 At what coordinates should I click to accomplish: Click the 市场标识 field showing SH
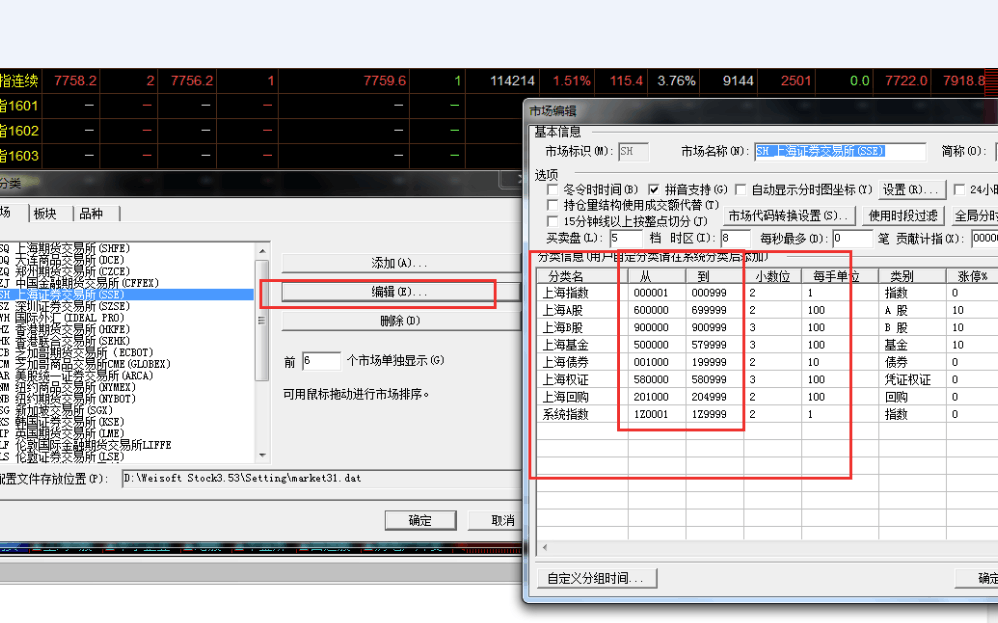tap(633, 151)
